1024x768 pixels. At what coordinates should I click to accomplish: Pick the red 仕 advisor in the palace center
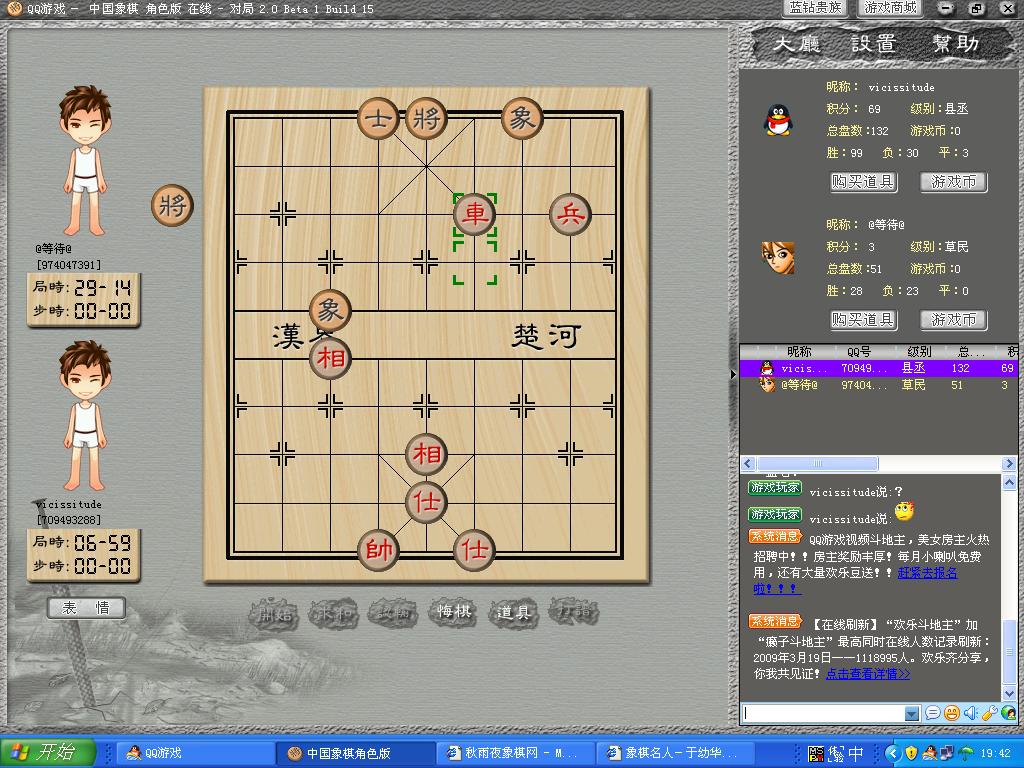pos(426,502)
